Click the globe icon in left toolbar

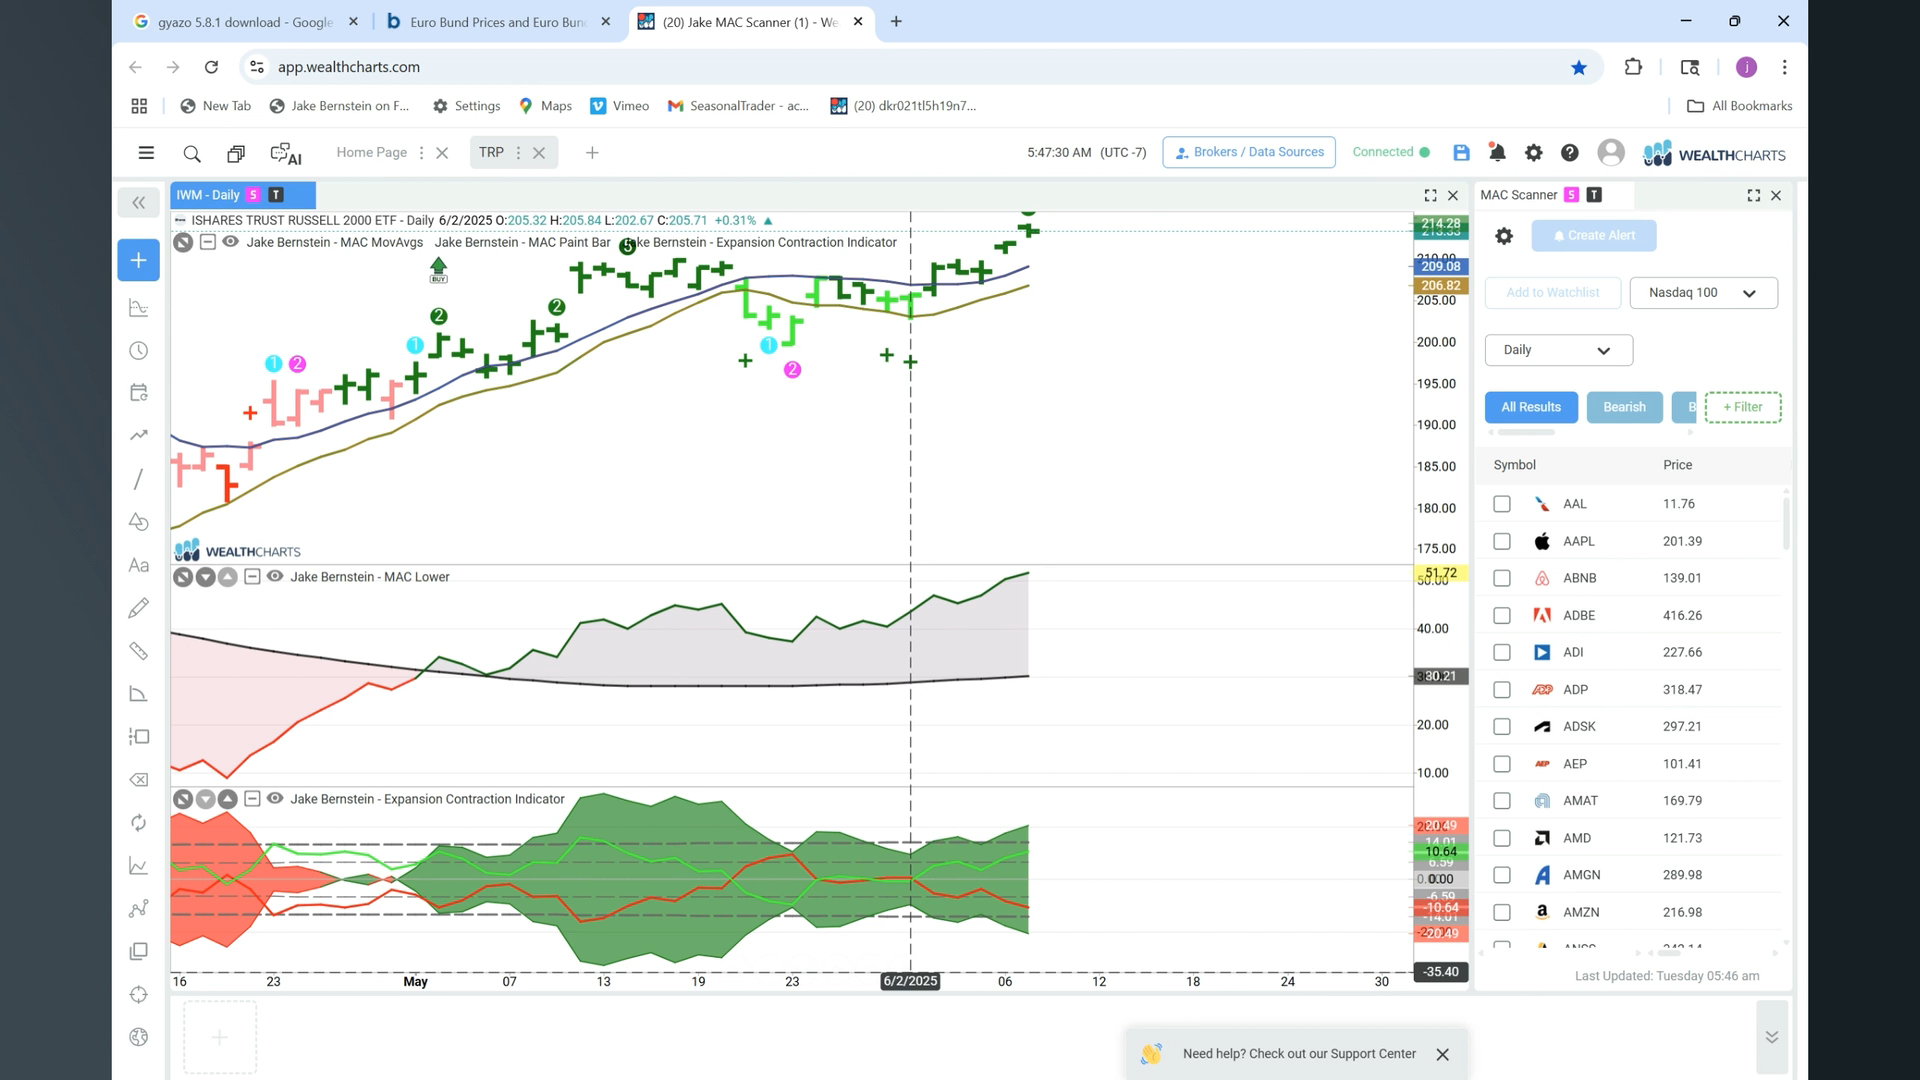click(139, 1037)
